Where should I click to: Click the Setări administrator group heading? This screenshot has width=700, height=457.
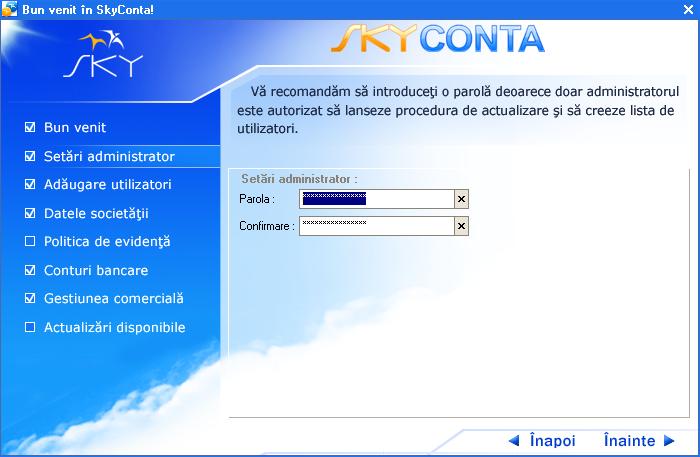(299, 179)
